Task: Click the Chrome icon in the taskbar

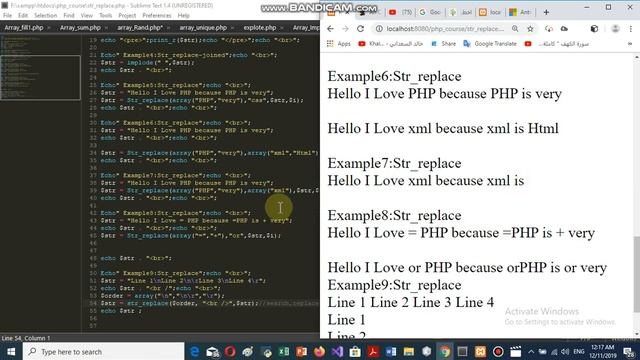Action: (x=444, y=351)
